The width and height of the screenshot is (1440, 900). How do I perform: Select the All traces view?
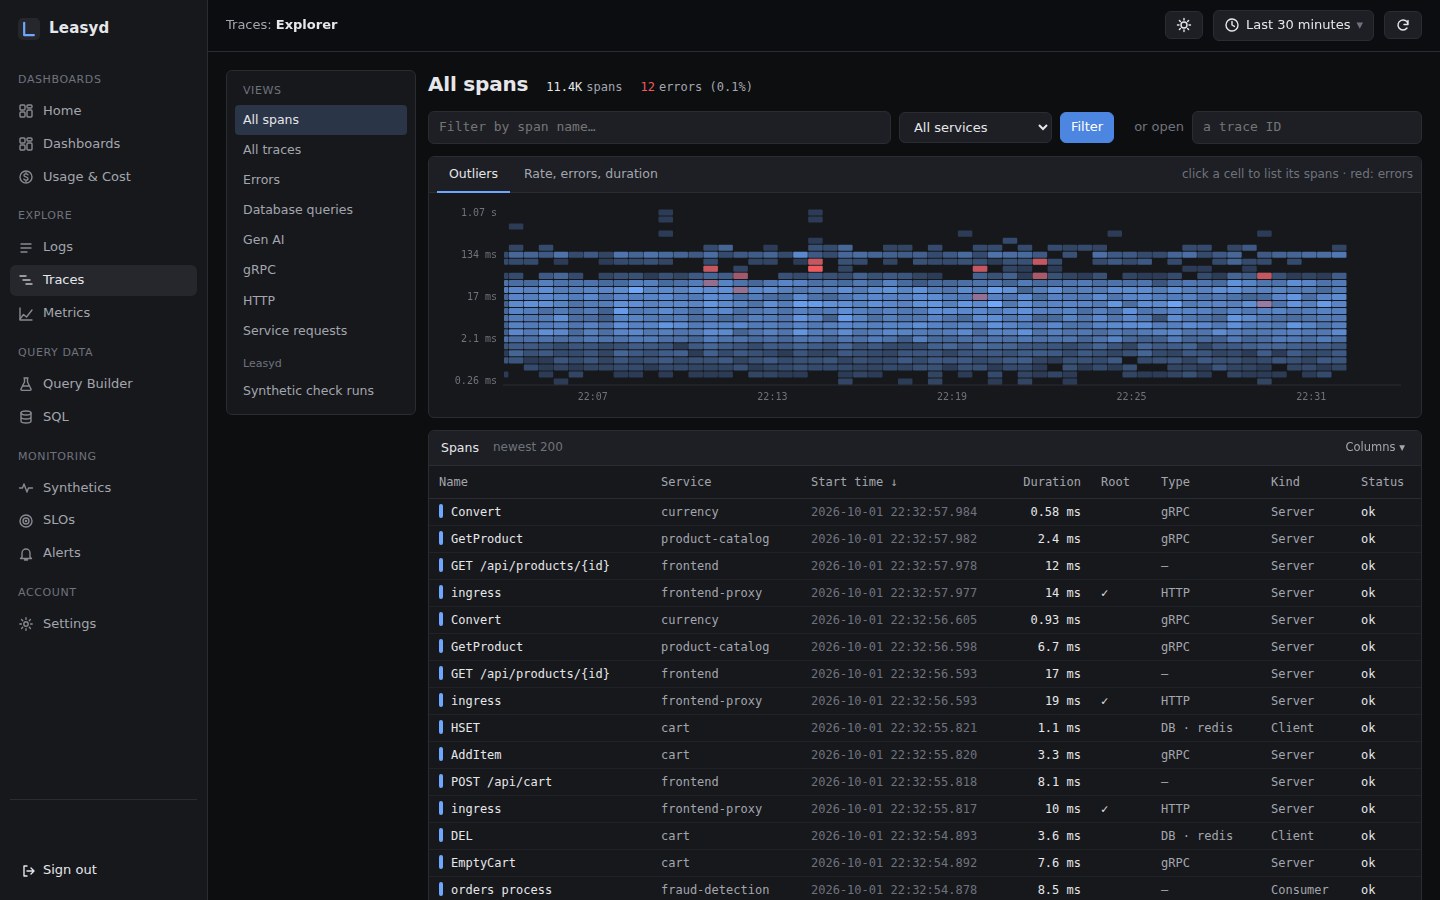coord(321,150)
